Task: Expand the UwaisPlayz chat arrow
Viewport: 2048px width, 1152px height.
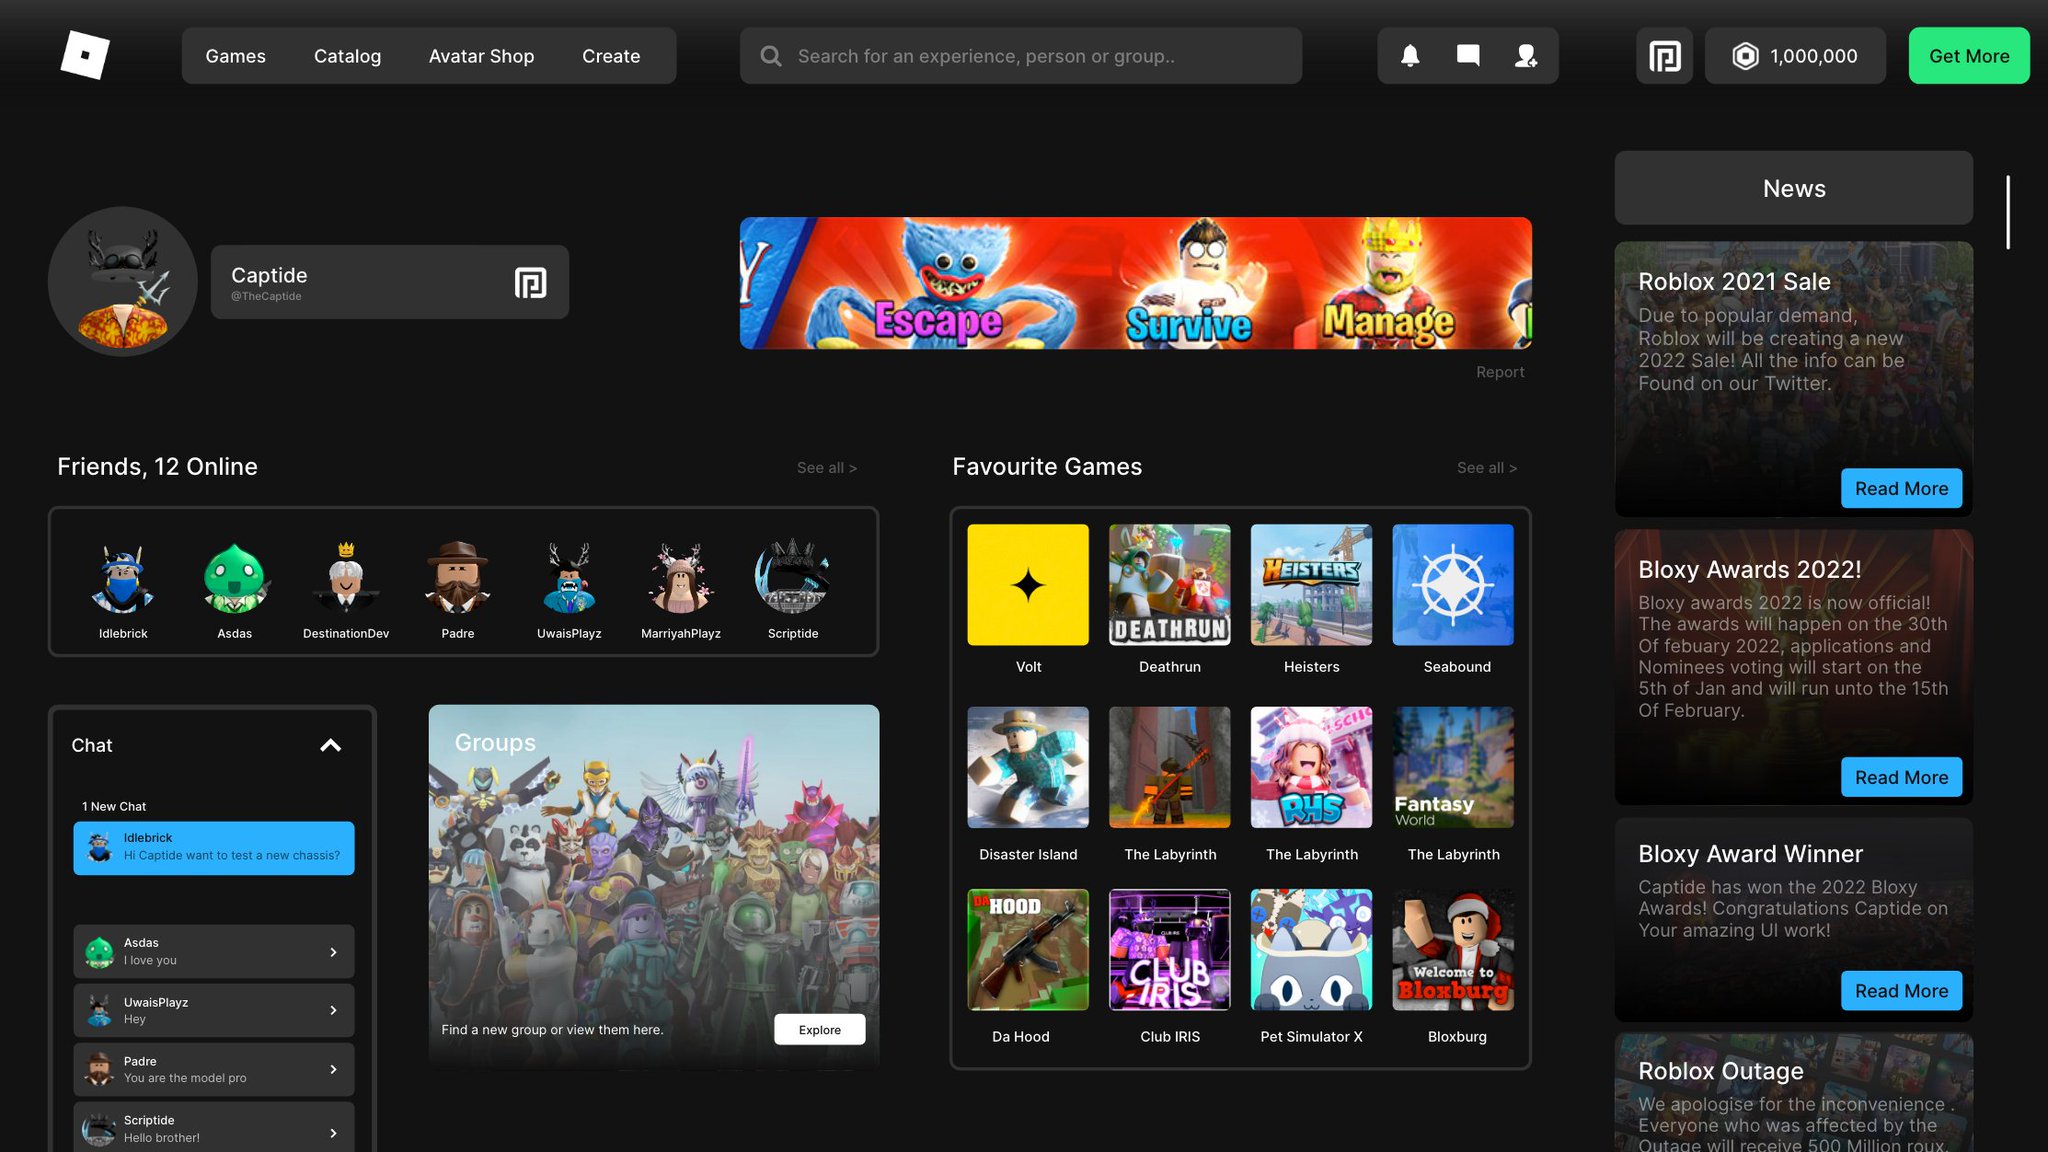Action: click(x=333, y=1011)
